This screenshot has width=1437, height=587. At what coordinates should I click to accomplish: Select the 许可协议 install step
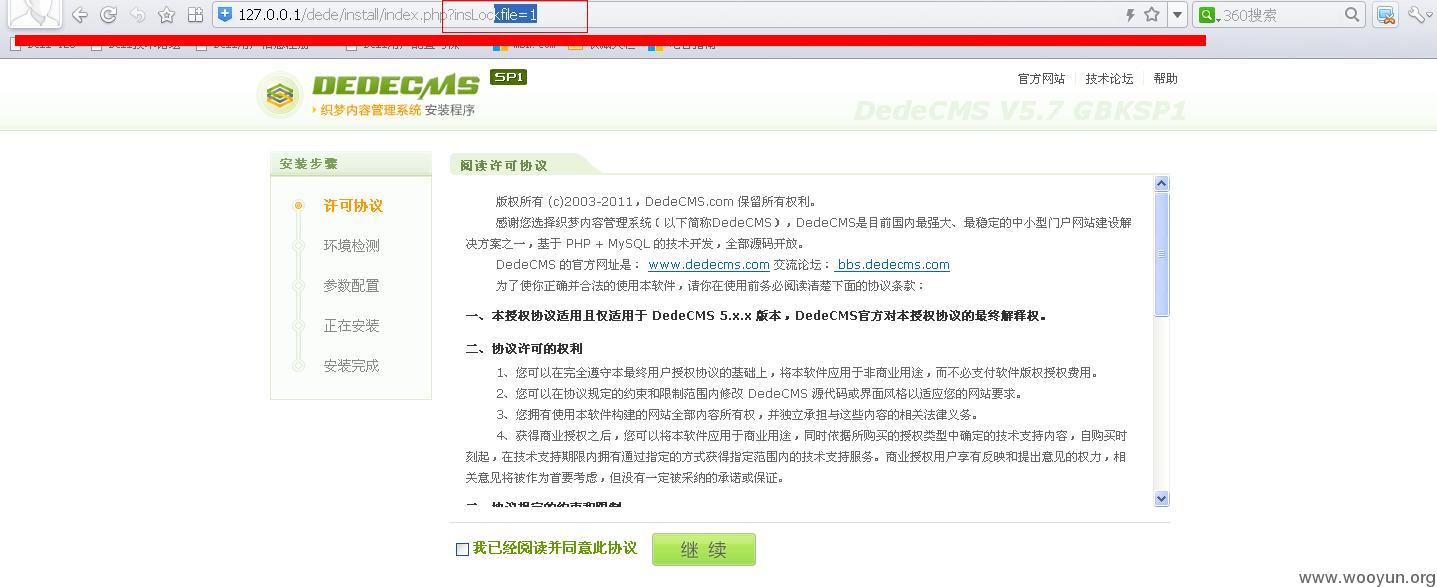coord(353,206)
